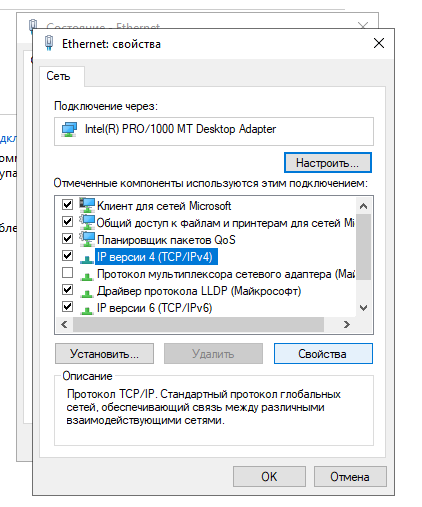Image resolution: width=422 pixels, height=507 pixels.
Task: Select the Microsoft networks client icon
Action: pos(87,205)
